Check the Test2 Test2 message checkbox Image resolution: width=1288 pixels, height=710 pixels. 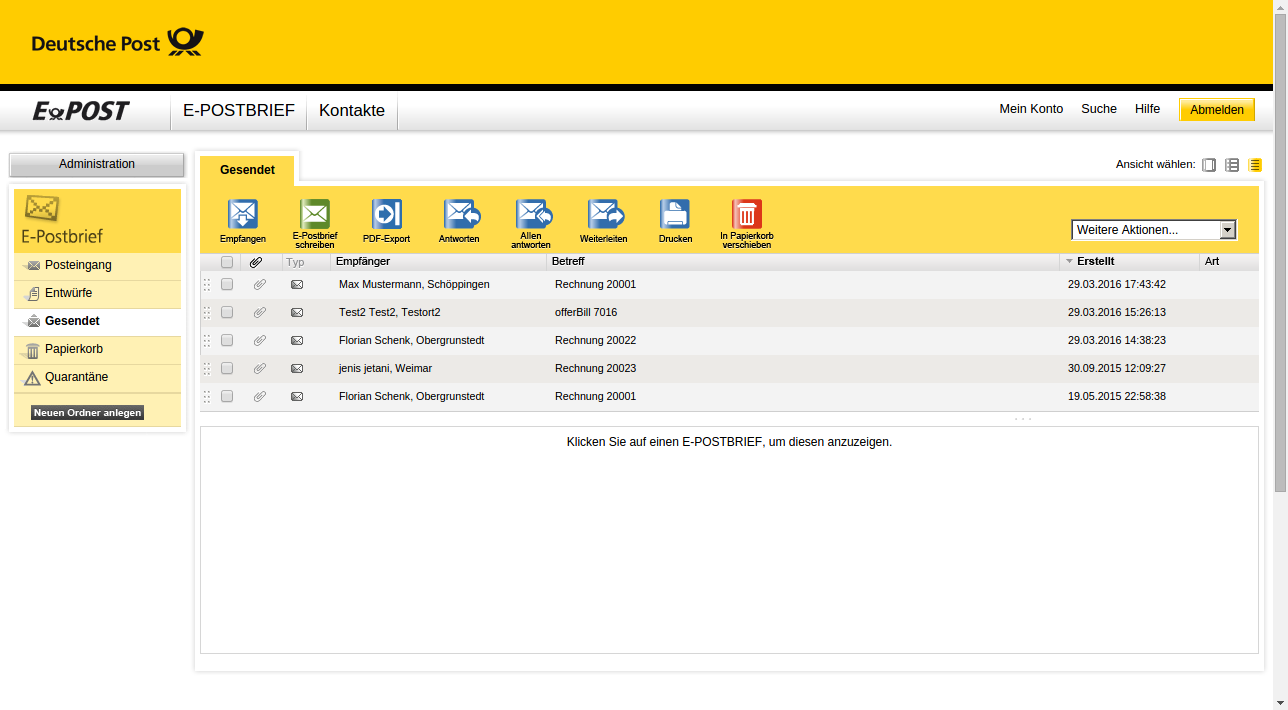(227, 312)
